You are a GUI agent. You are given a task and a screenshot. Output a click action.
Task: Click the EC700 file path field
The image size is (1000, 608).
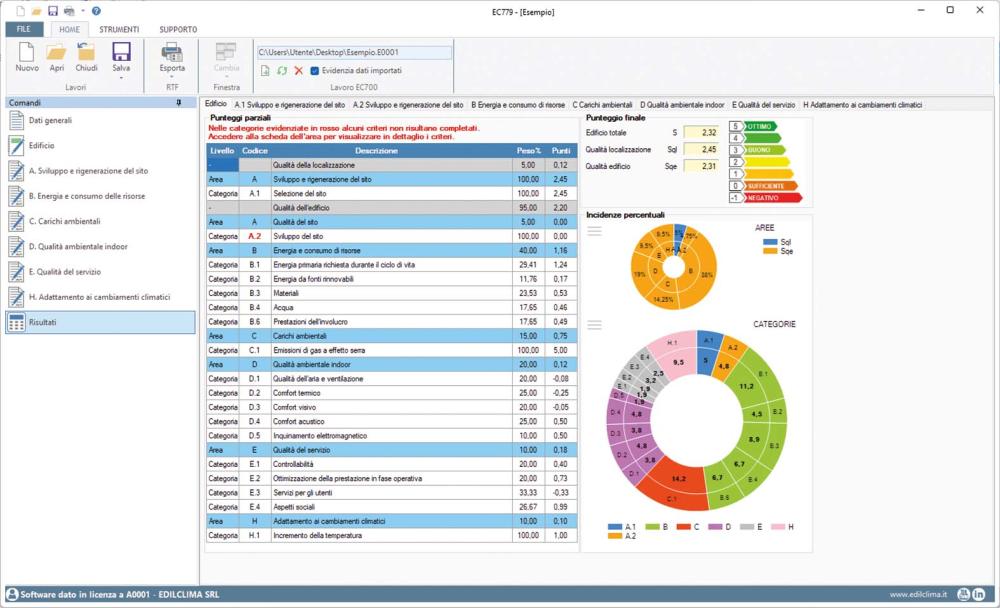(354, 52)
